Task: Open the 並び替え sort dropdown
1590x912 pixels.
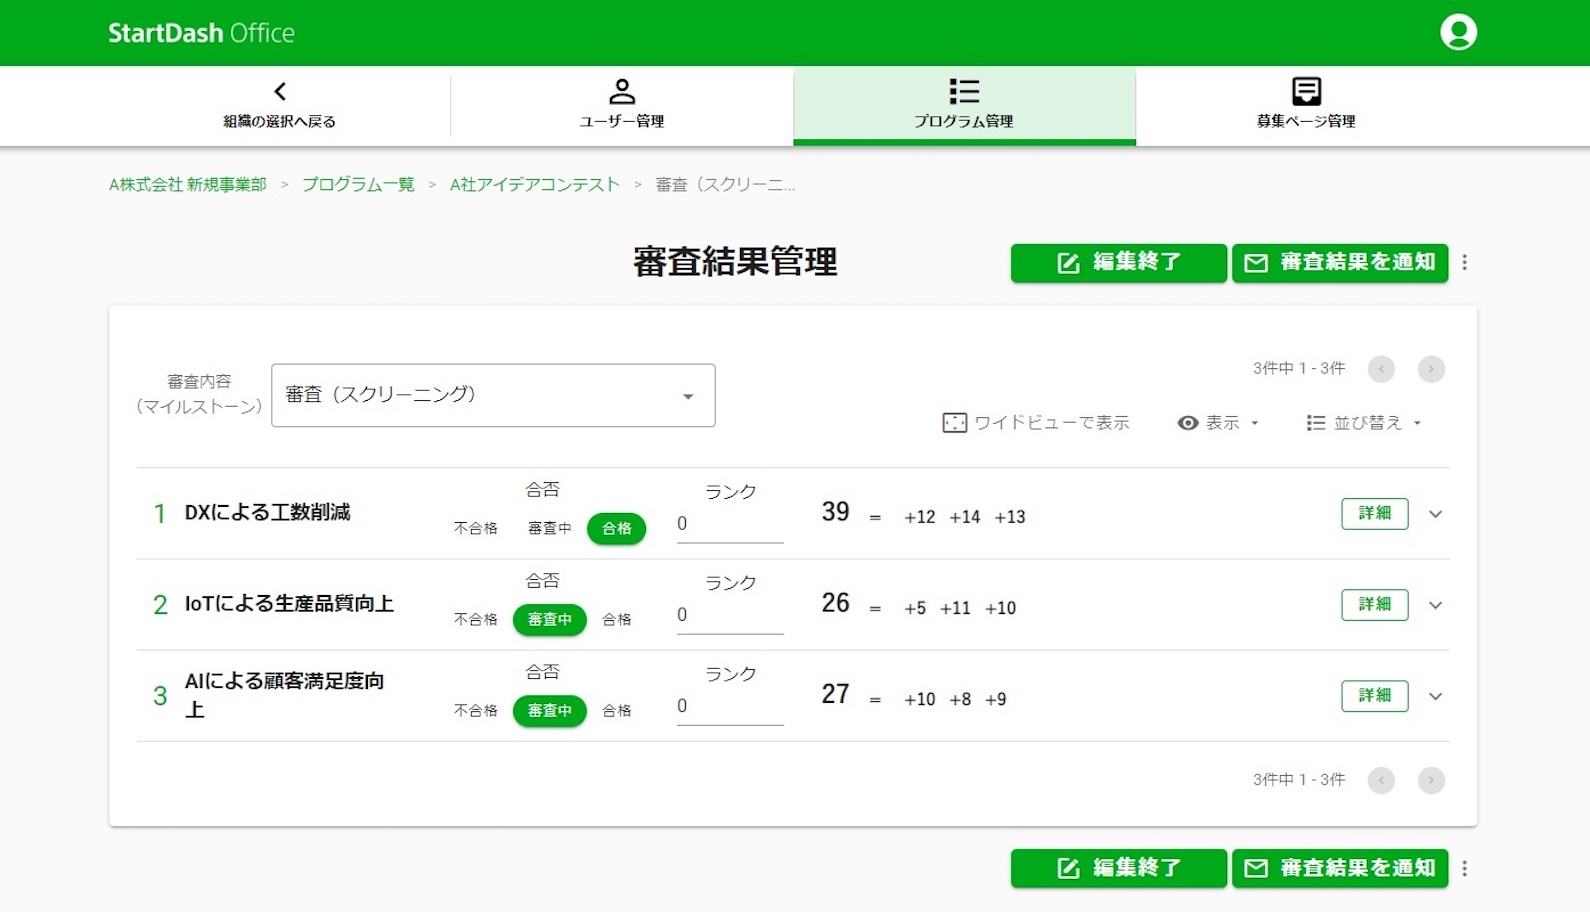Action: [x=1364, y=423]
